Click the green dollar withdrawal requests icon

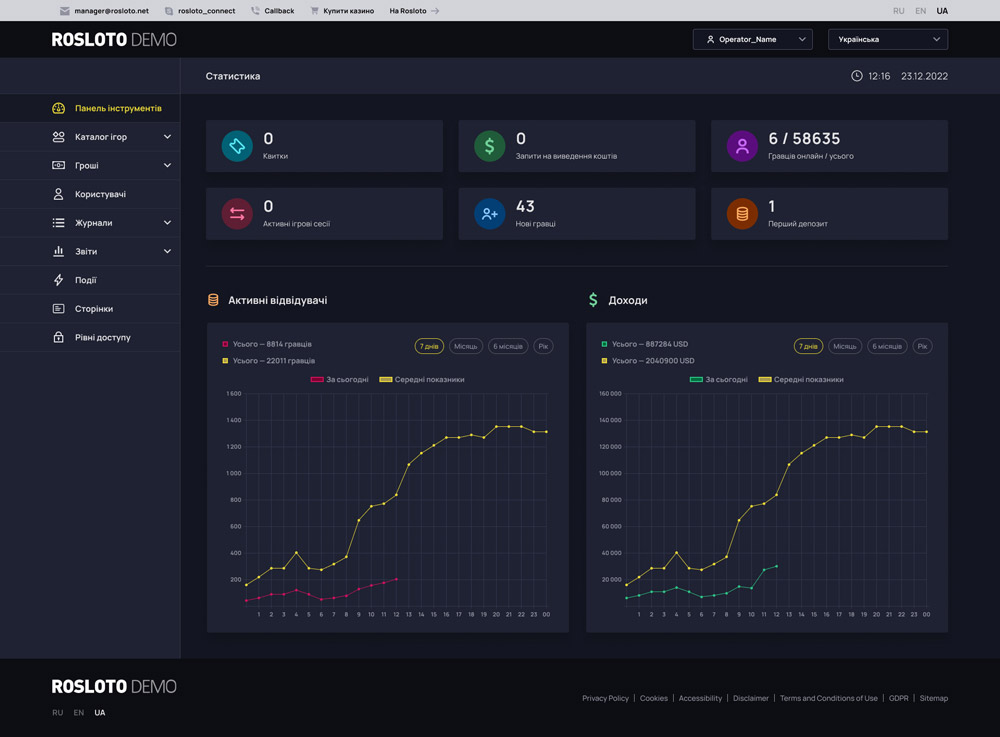click(489, 146)
